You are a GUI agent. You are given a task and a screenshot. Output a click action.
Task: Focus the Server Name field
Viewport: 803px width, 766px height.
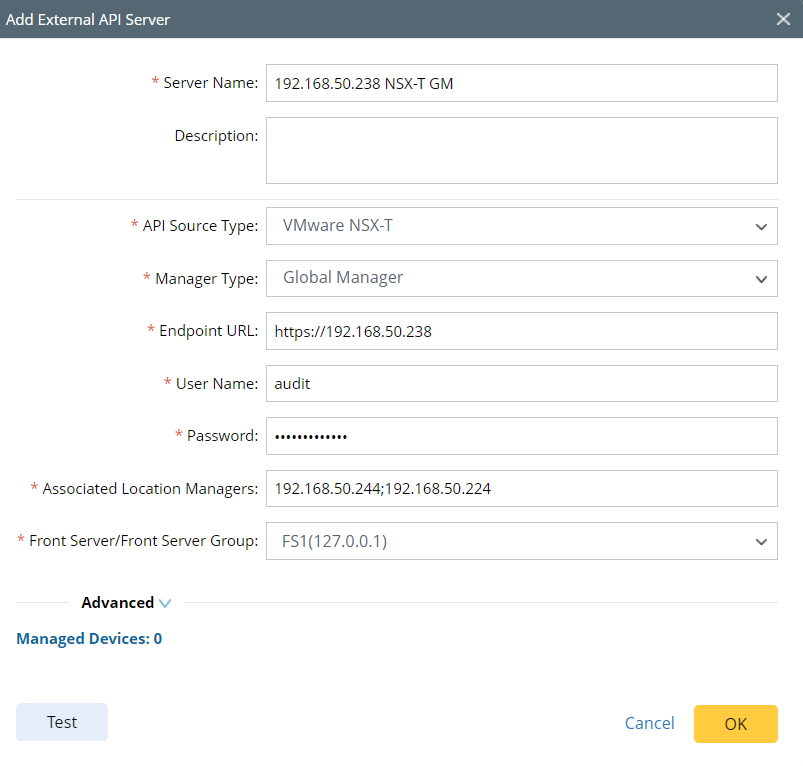[521, 84]
